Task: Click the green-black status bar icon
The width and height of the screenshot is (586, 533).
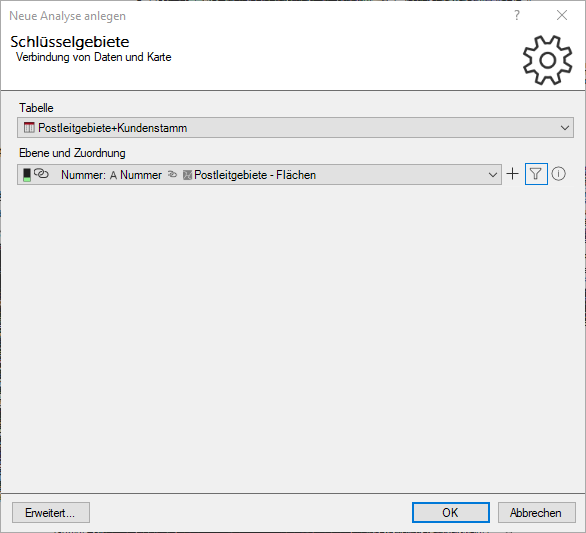Action: click(x=27, y=175)
